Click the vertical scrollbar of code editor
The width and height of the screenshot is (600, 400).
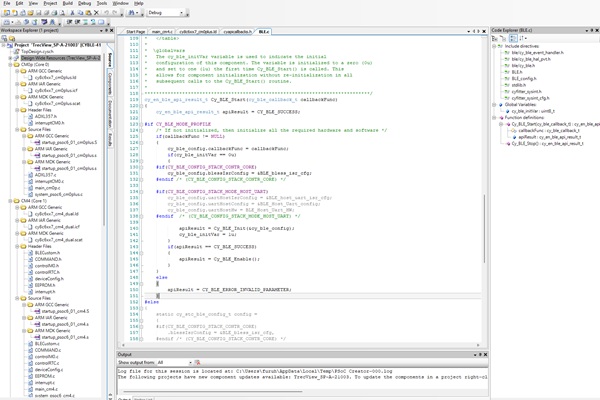[x=484, y=228]
